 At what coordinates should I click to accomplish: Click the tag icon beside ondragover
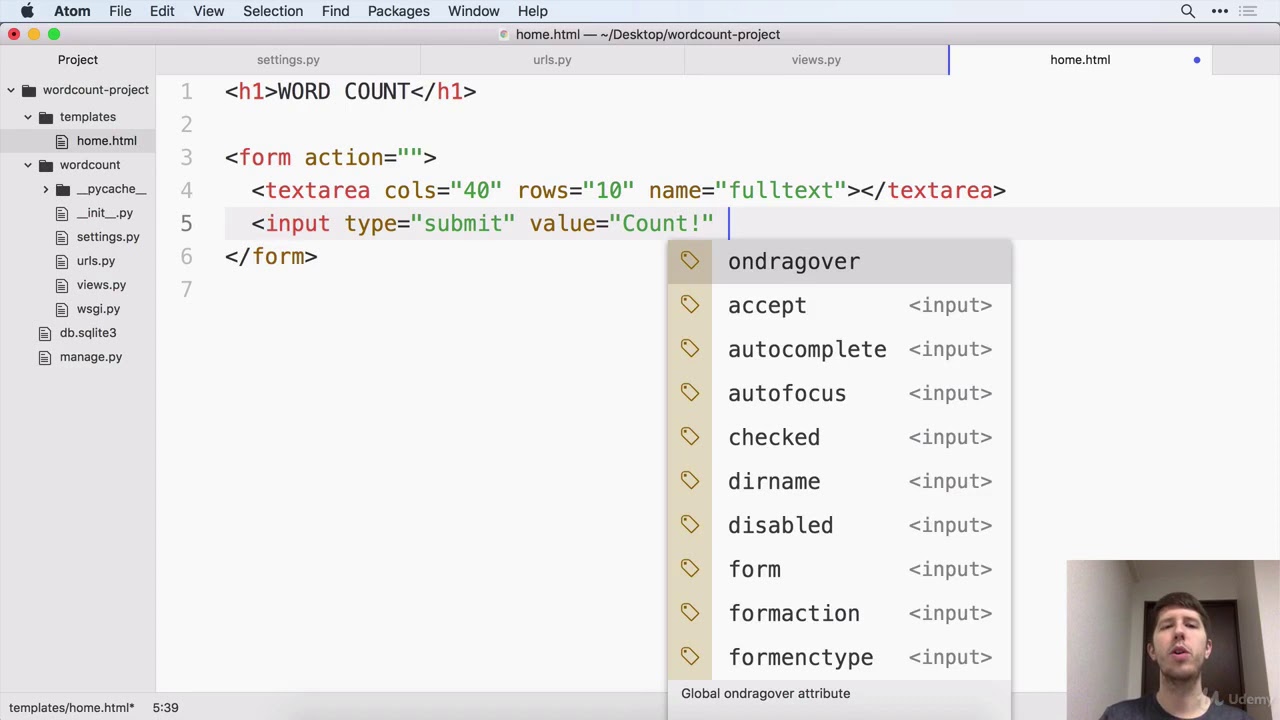[690, 261]
